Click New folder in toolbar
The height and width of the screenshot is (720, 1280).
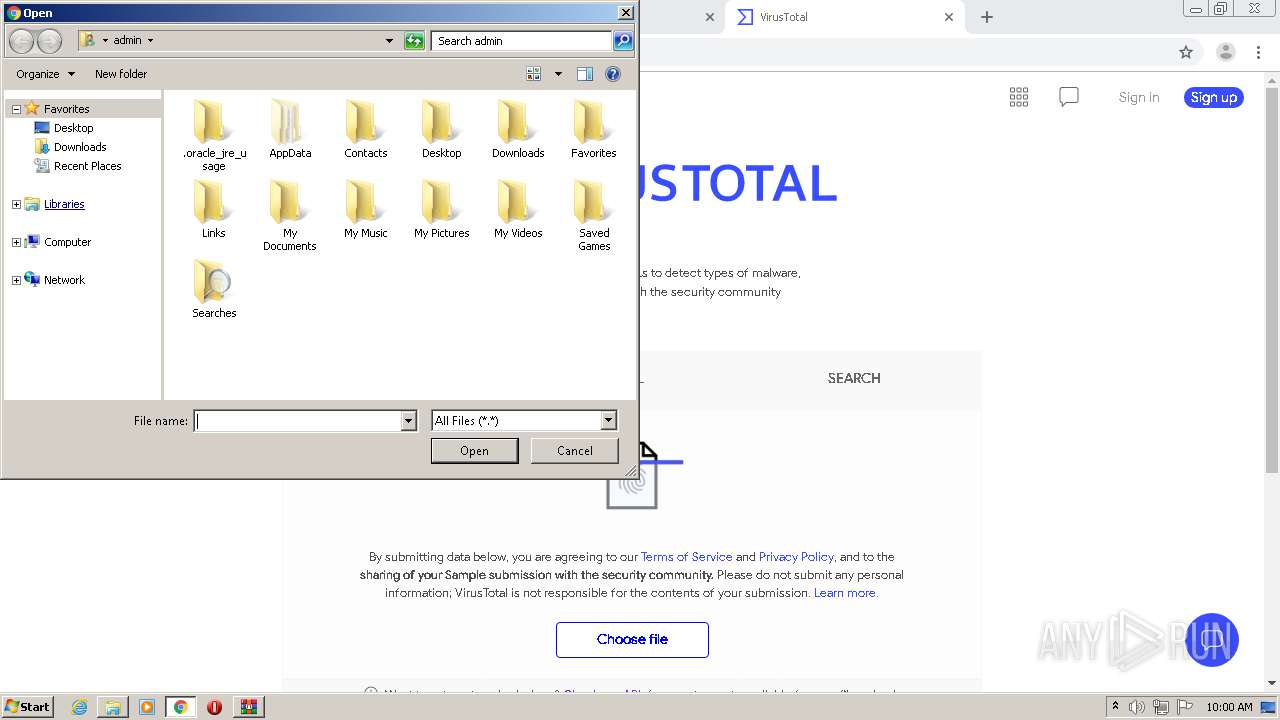121,74
